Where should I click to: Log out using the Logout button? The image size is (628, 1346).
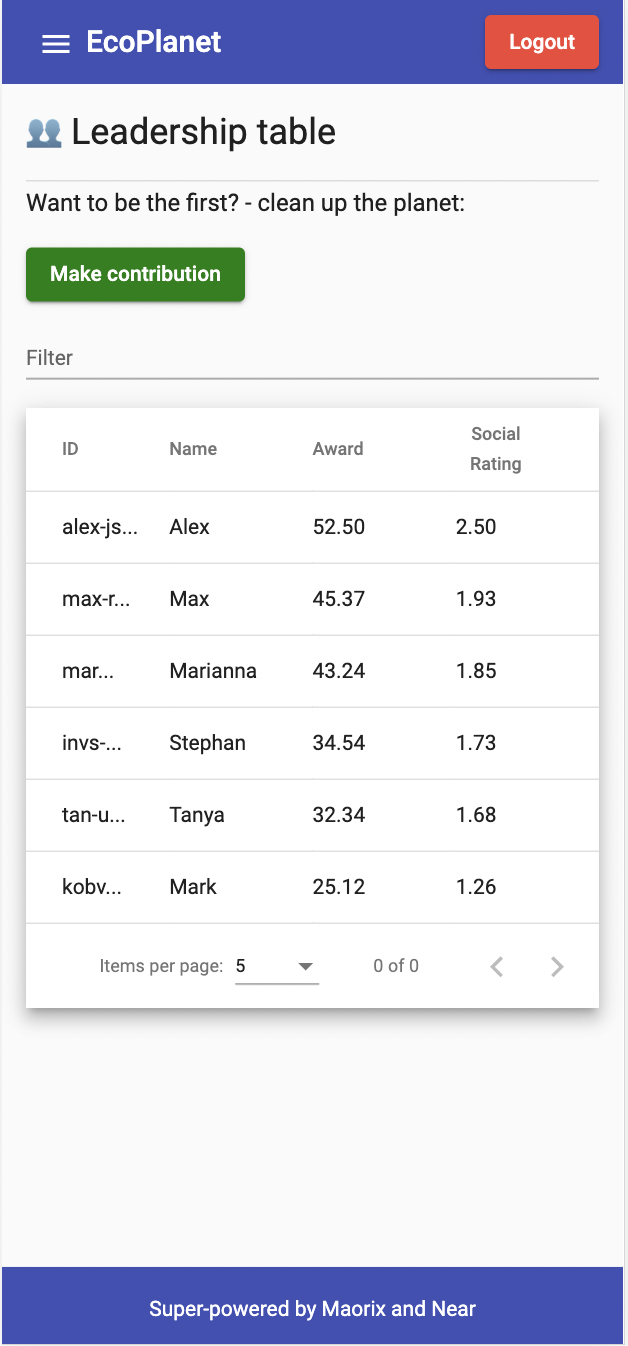pyautogui.click(x=542, y=42)
